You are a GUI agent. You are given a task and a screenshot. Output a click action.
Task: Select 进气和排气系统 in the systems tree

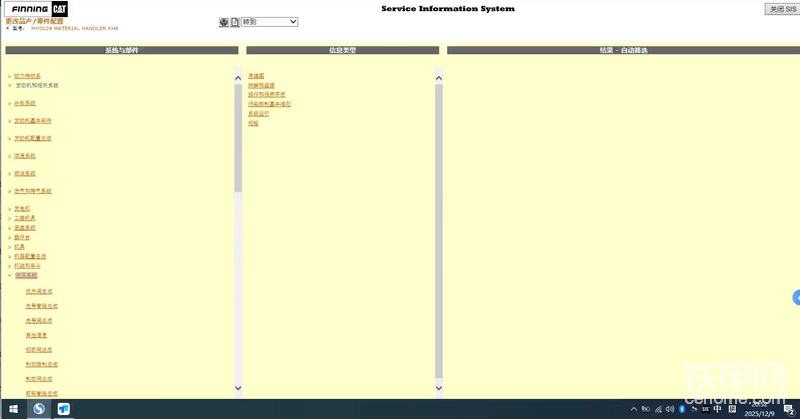click(32, 191)
